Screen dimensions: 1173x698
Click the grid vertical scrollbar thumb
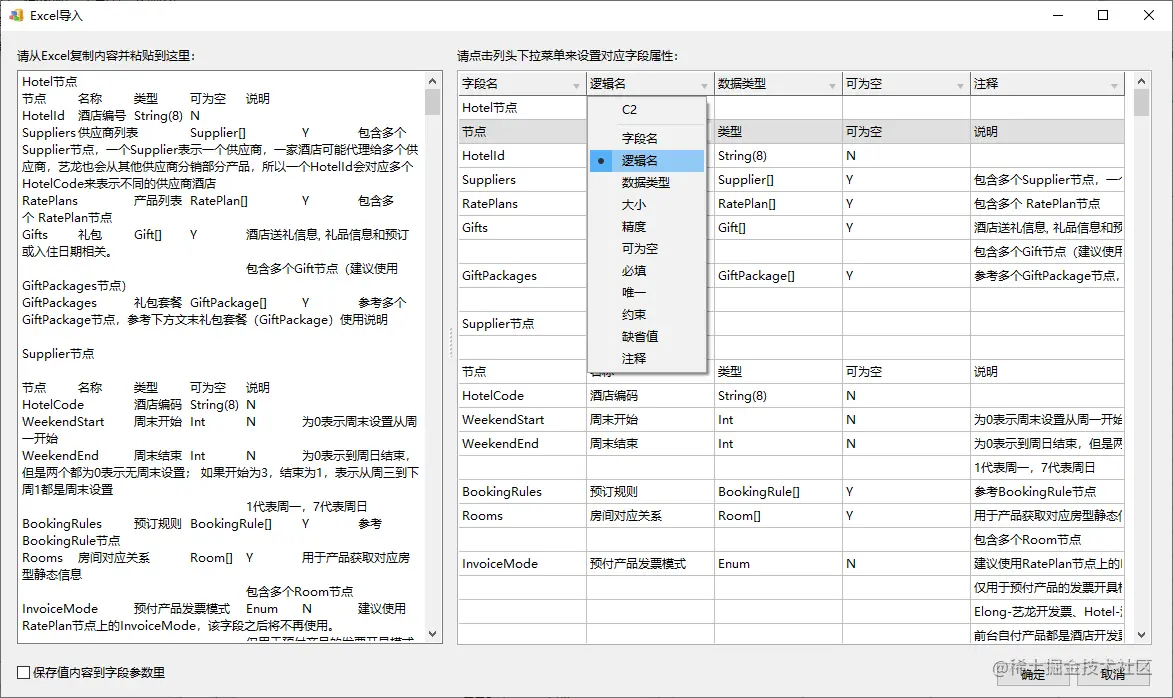tap(1141, 102)
